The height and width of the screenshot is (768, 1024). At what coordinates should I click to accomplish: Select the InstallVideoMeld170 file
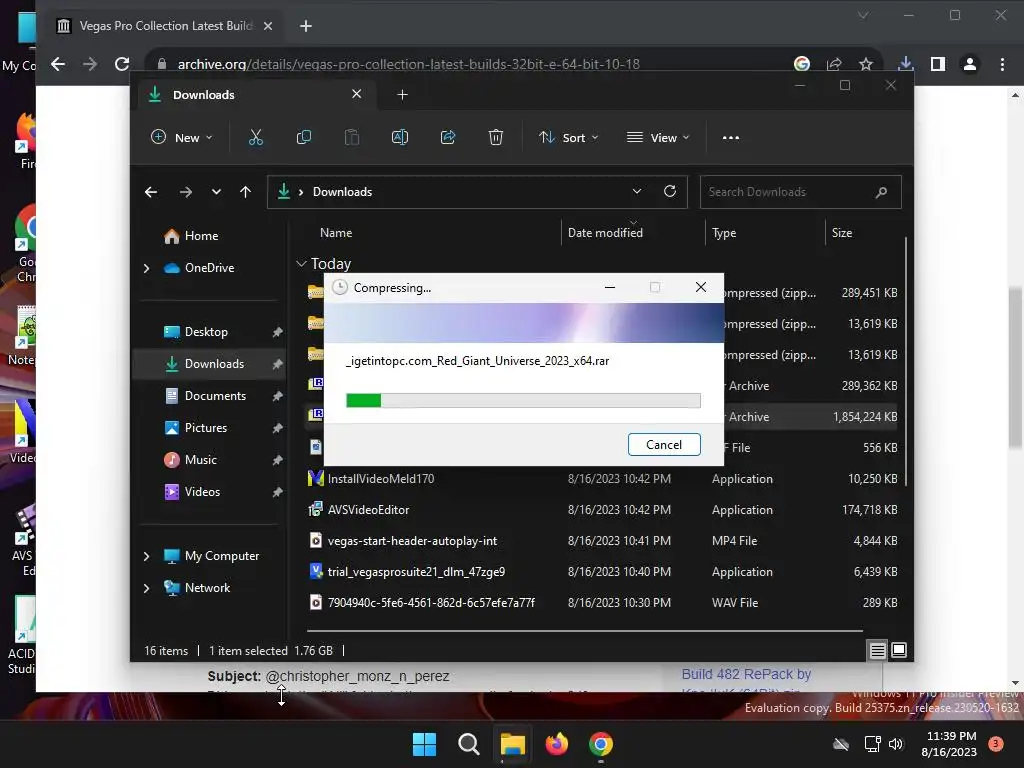pos(381,479)
